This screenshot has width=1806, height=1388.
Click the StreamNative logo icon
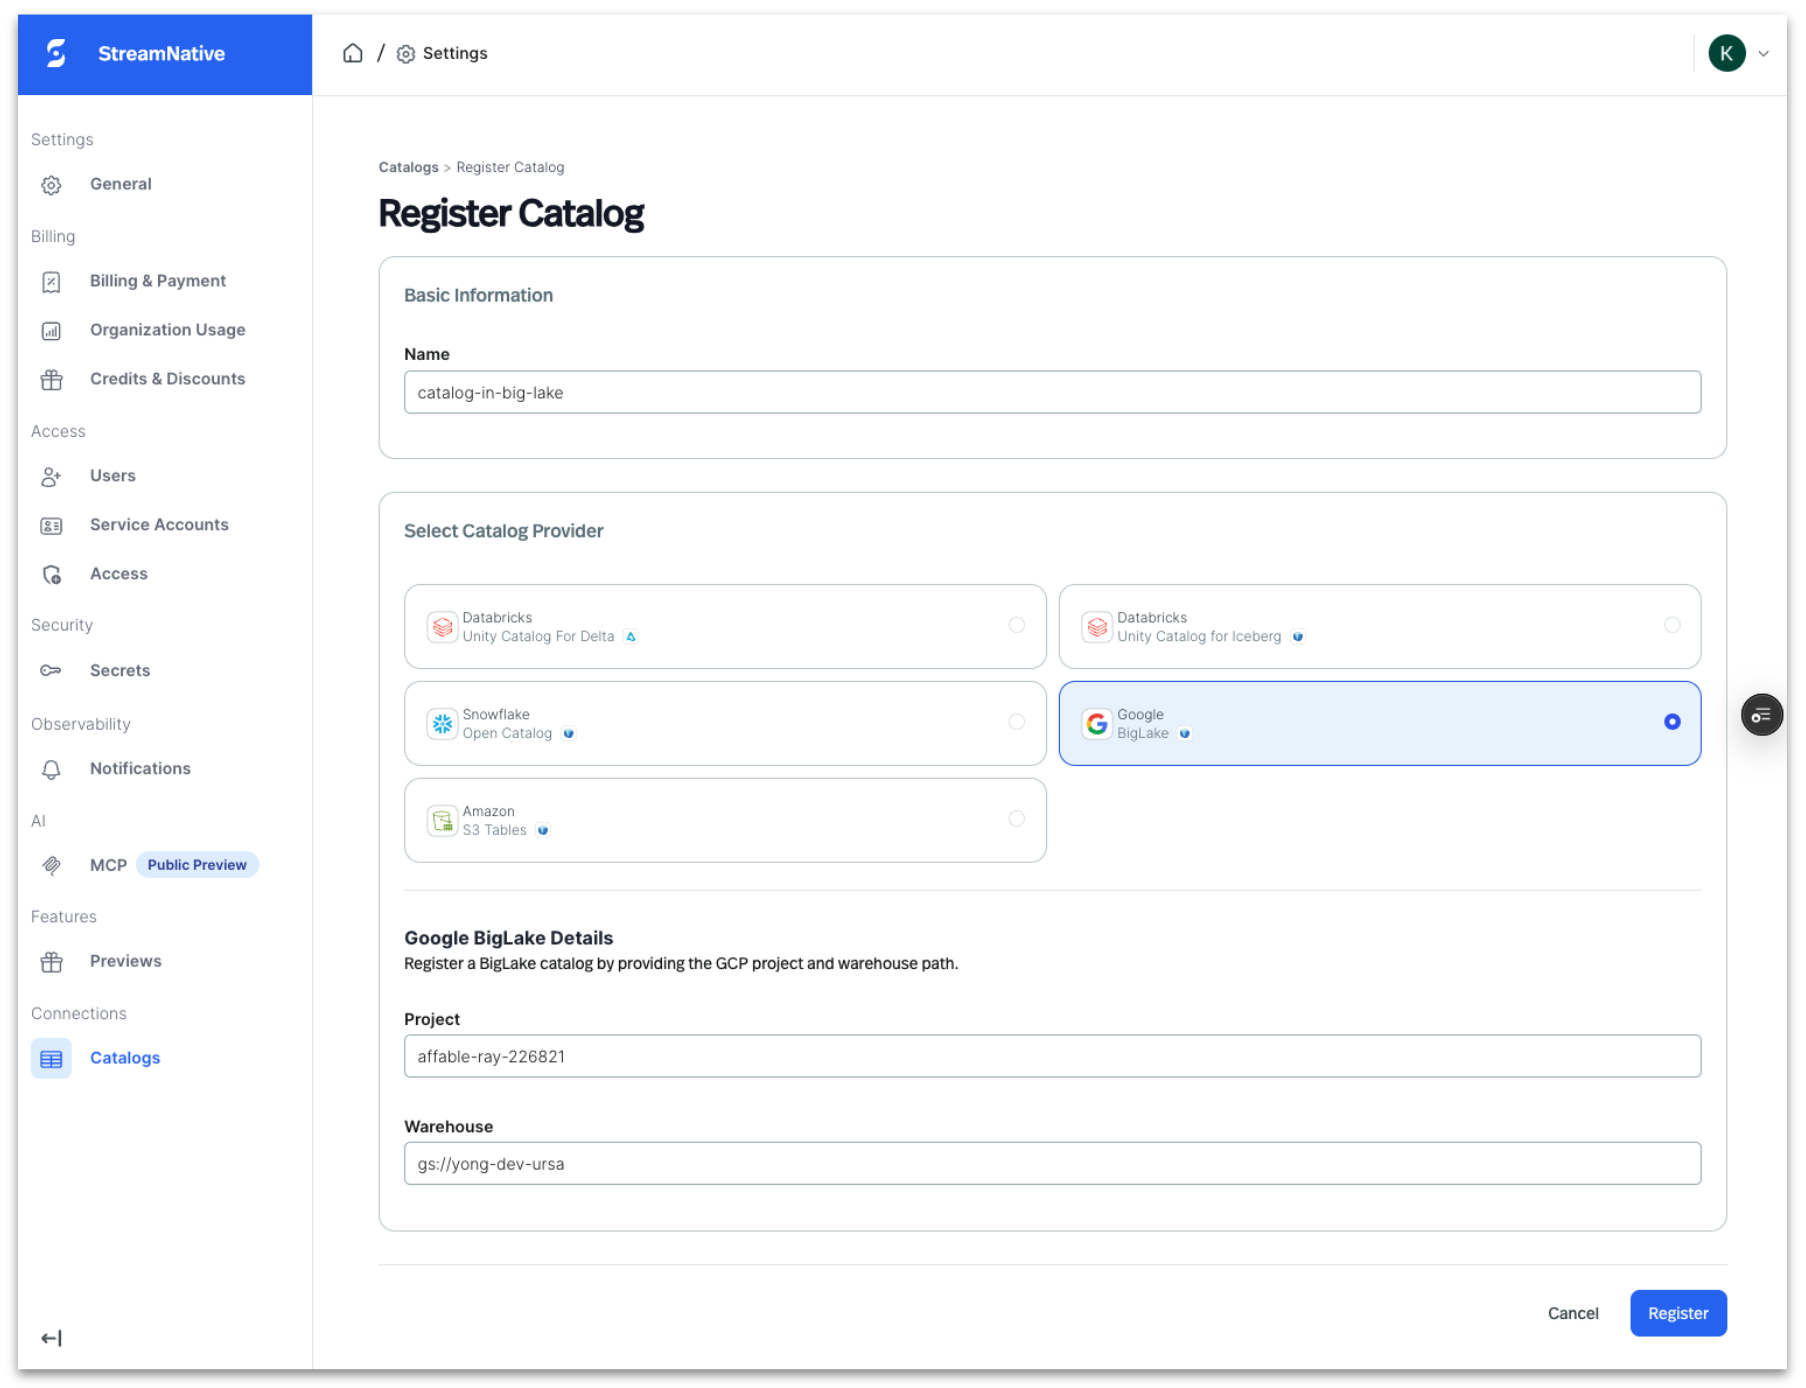click(57, 53)
